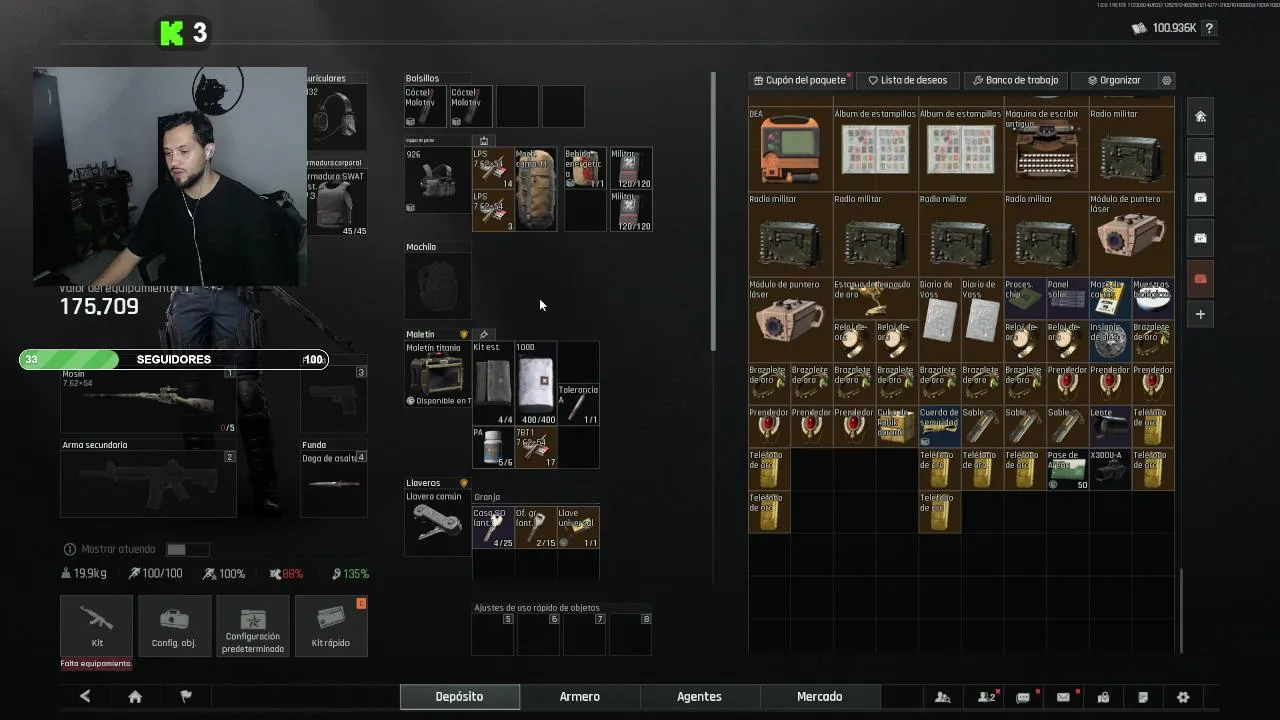Image resolution: width=1280 pixels, height=720 pixels.
Task: Select the Estatua de leopardo de oro
Action: (874, 298)
